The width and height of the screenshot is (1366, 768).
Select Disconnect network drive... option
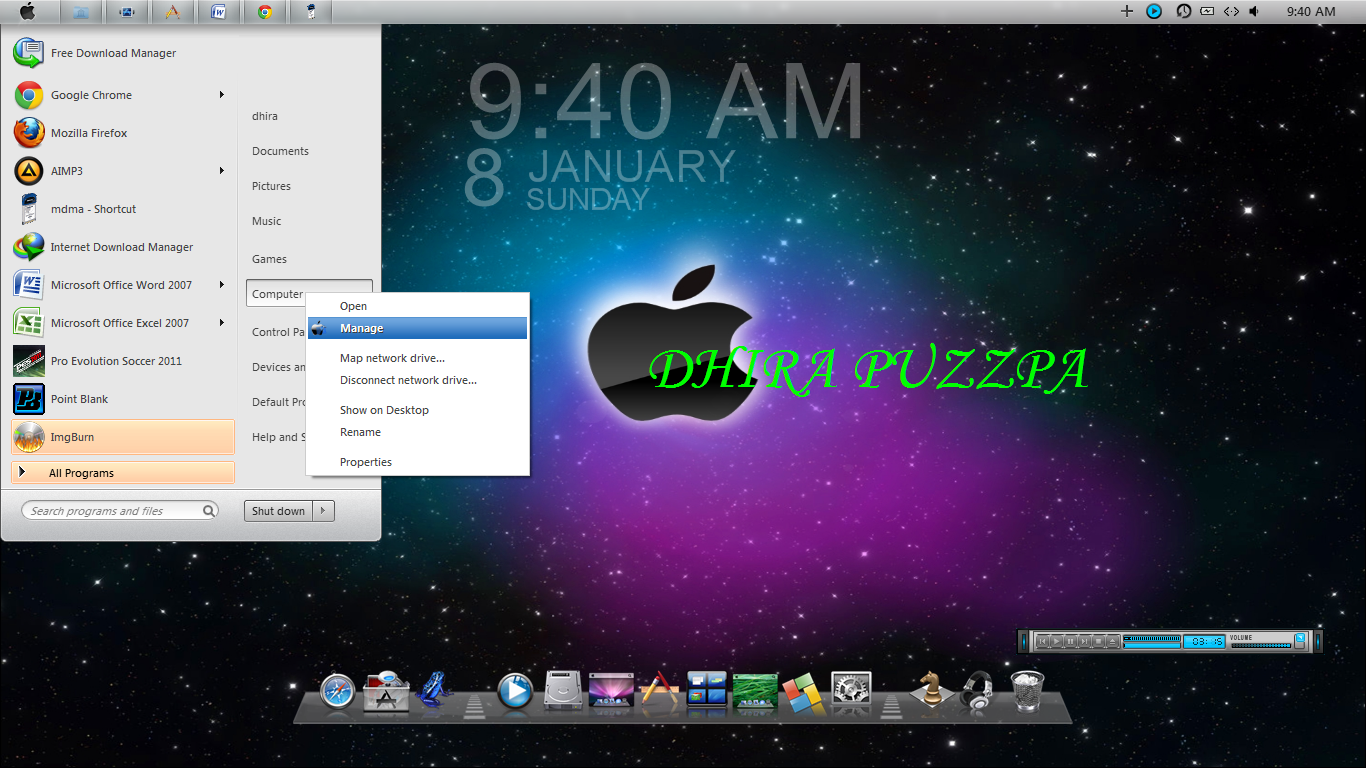pos(418,380)
